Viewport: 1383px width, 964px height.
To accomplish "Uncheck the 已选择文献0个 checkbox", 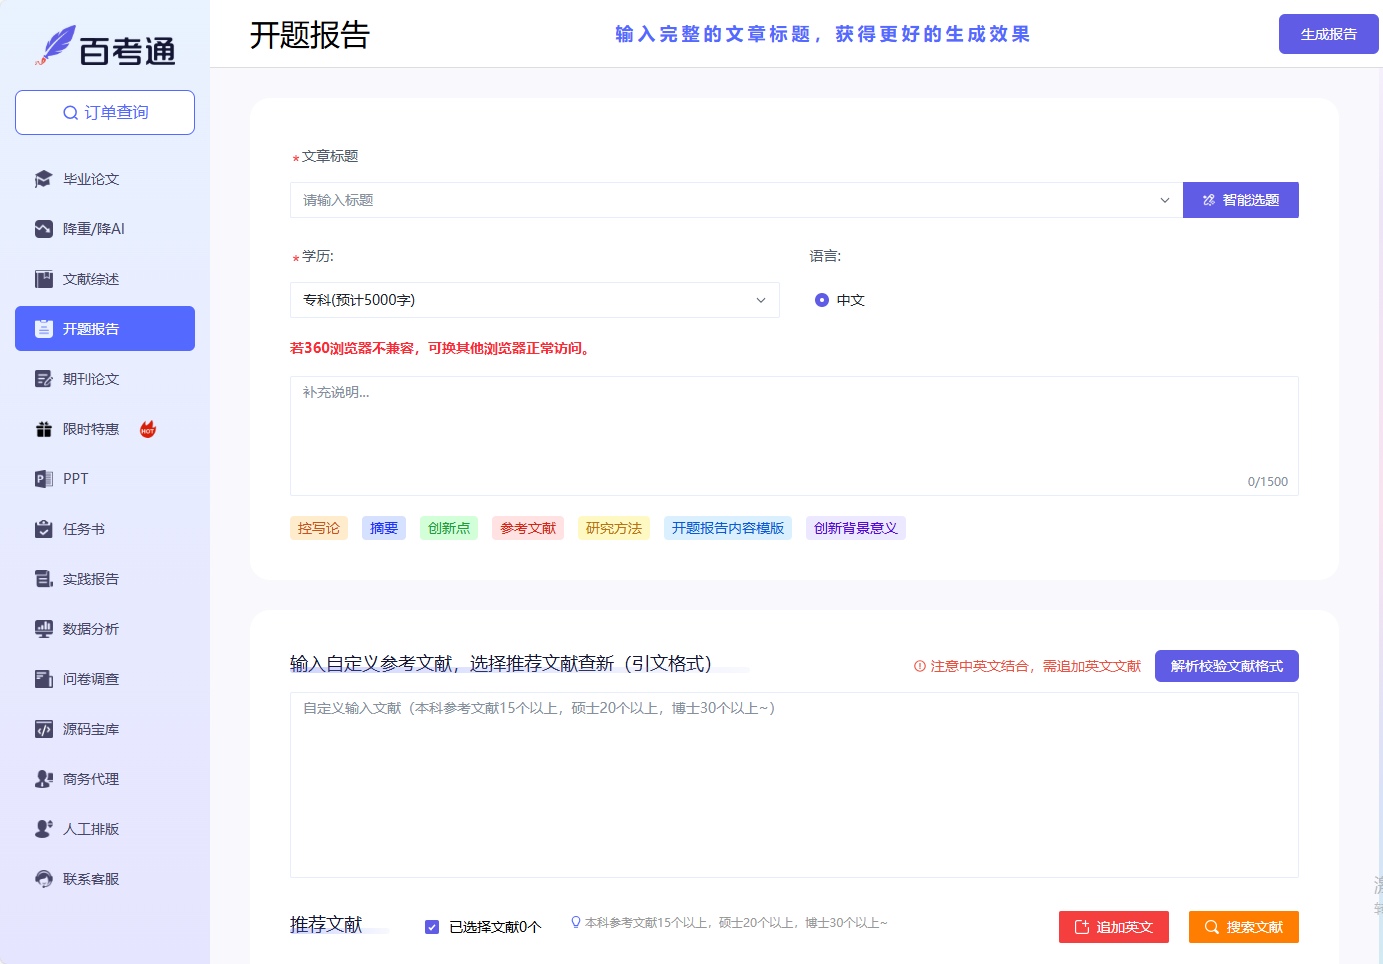I will [432, 927].
